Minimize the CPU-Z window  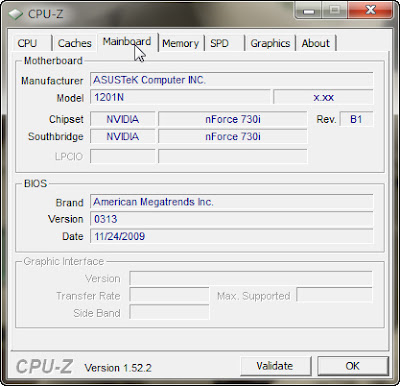[x=309, y=11]
